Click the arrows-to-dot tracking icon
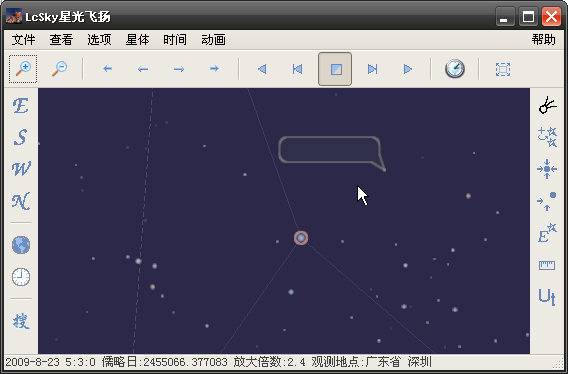The height and width of the screenshot is (374, 568). pyautogui.click(x=547, y=201)
